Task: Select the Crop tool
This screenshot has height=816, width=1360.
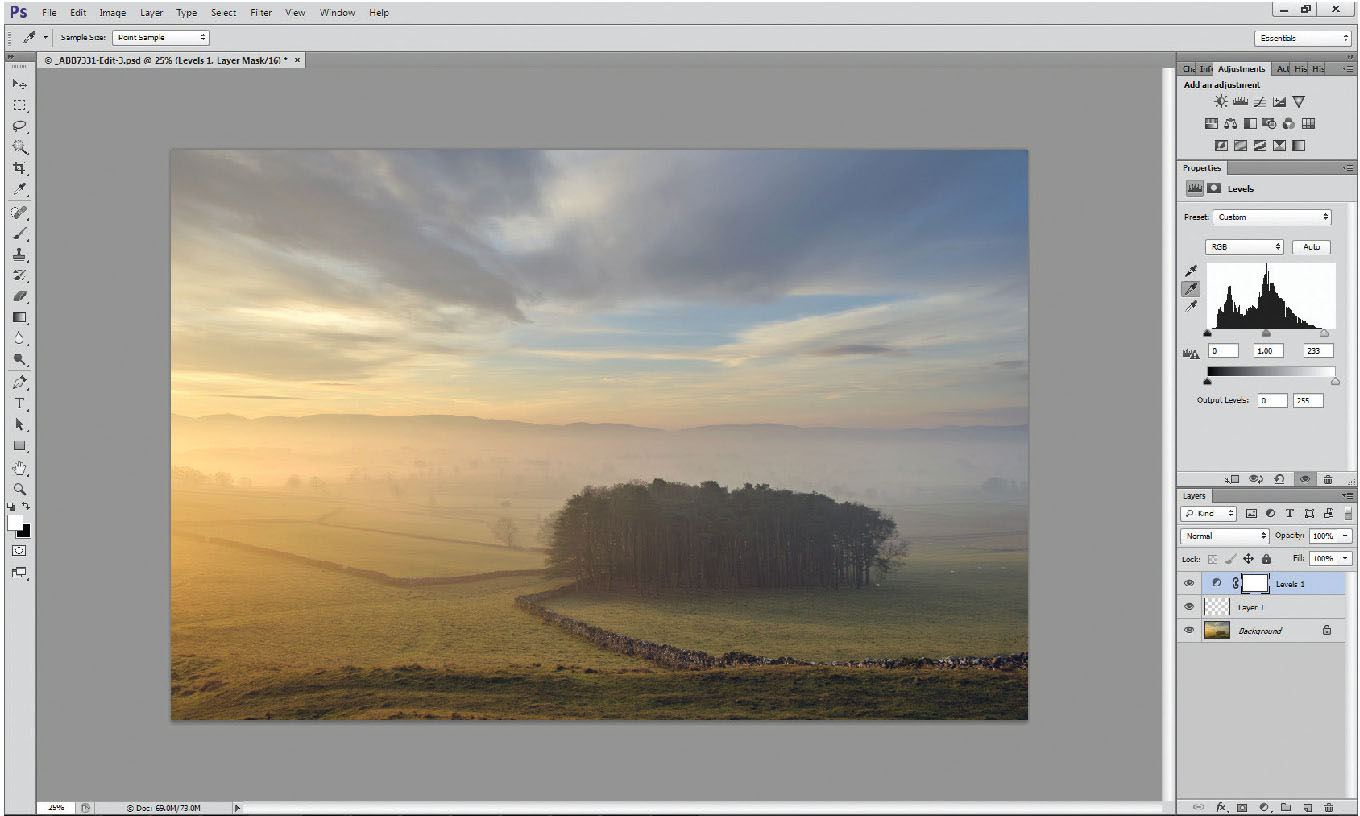Action: click(19, 168)
